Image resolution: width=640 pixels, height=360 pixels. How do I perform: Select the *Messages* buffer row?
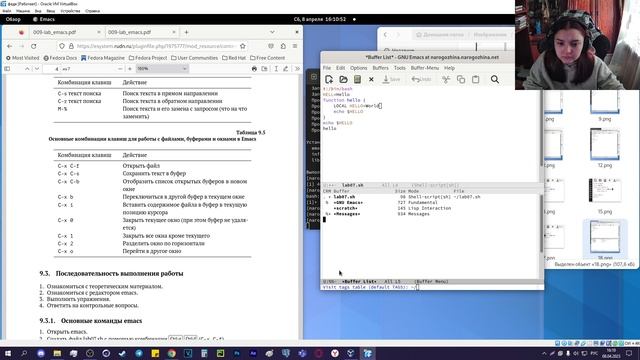click(377, 214)
